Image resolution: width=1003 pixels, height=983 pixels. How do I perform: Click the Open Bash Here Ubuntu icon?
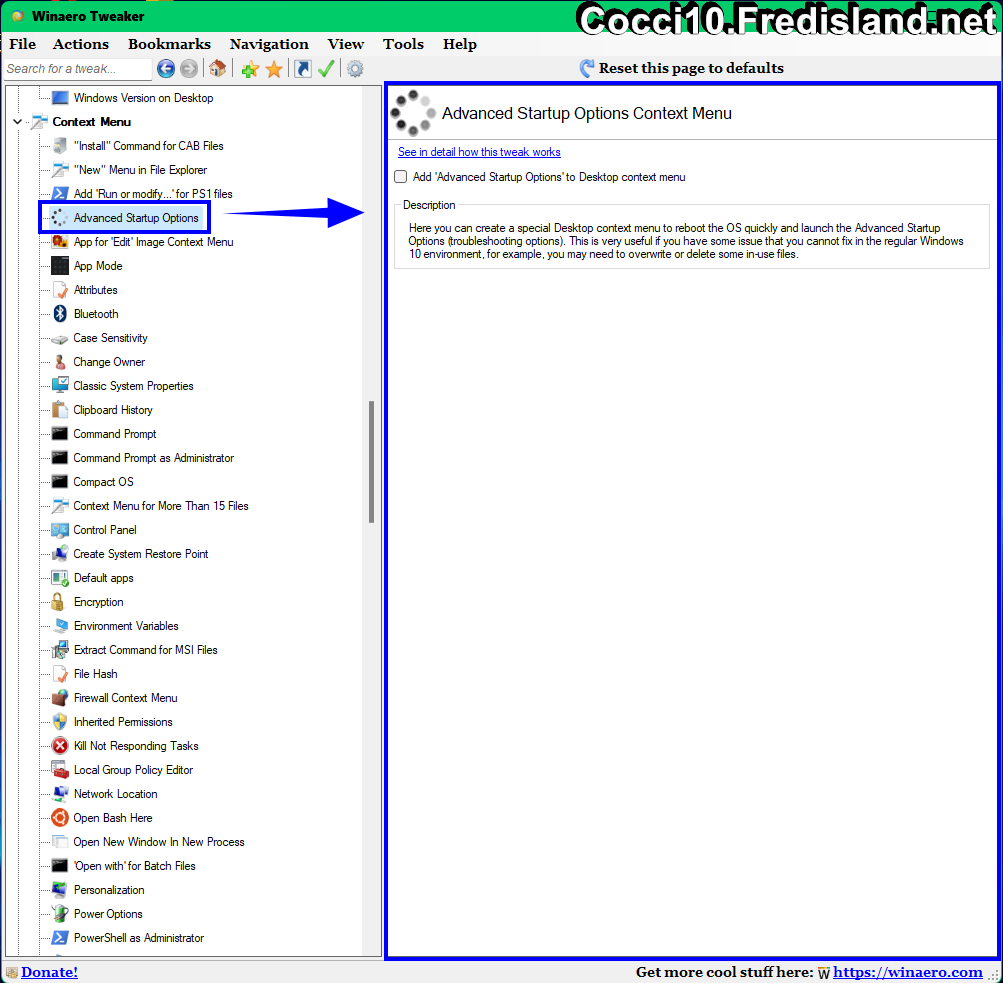59,817
